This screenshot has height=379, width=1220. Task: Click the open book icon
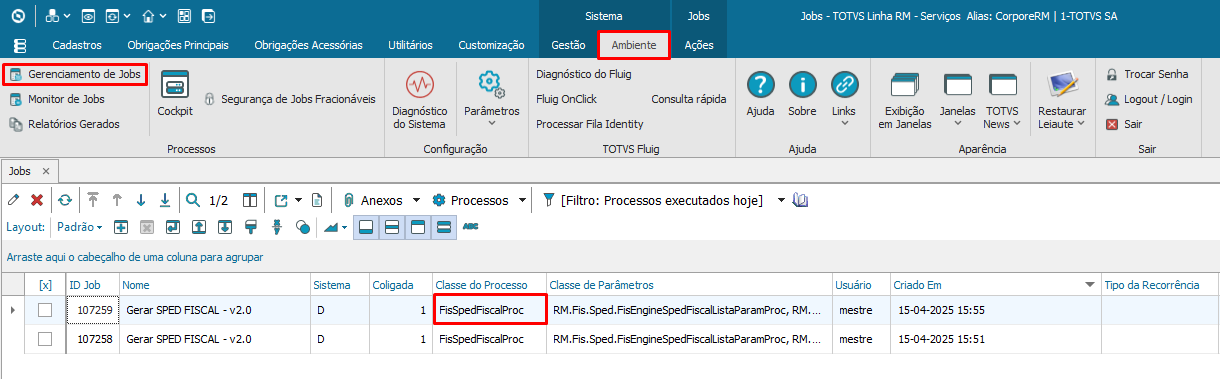click(x=799, y=200)
